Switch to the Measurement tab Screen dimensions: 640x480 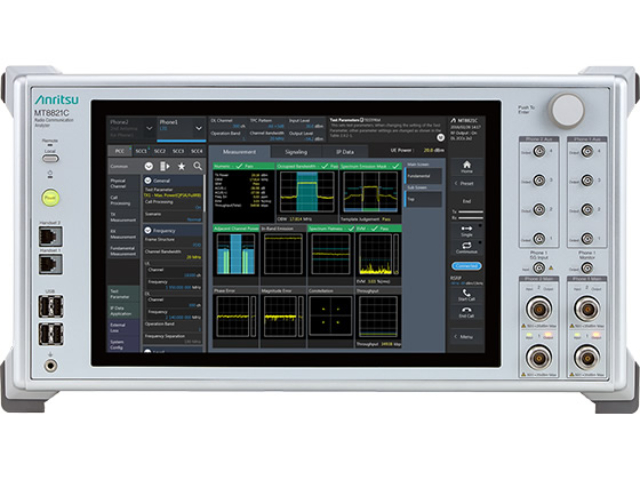[239, 151]
